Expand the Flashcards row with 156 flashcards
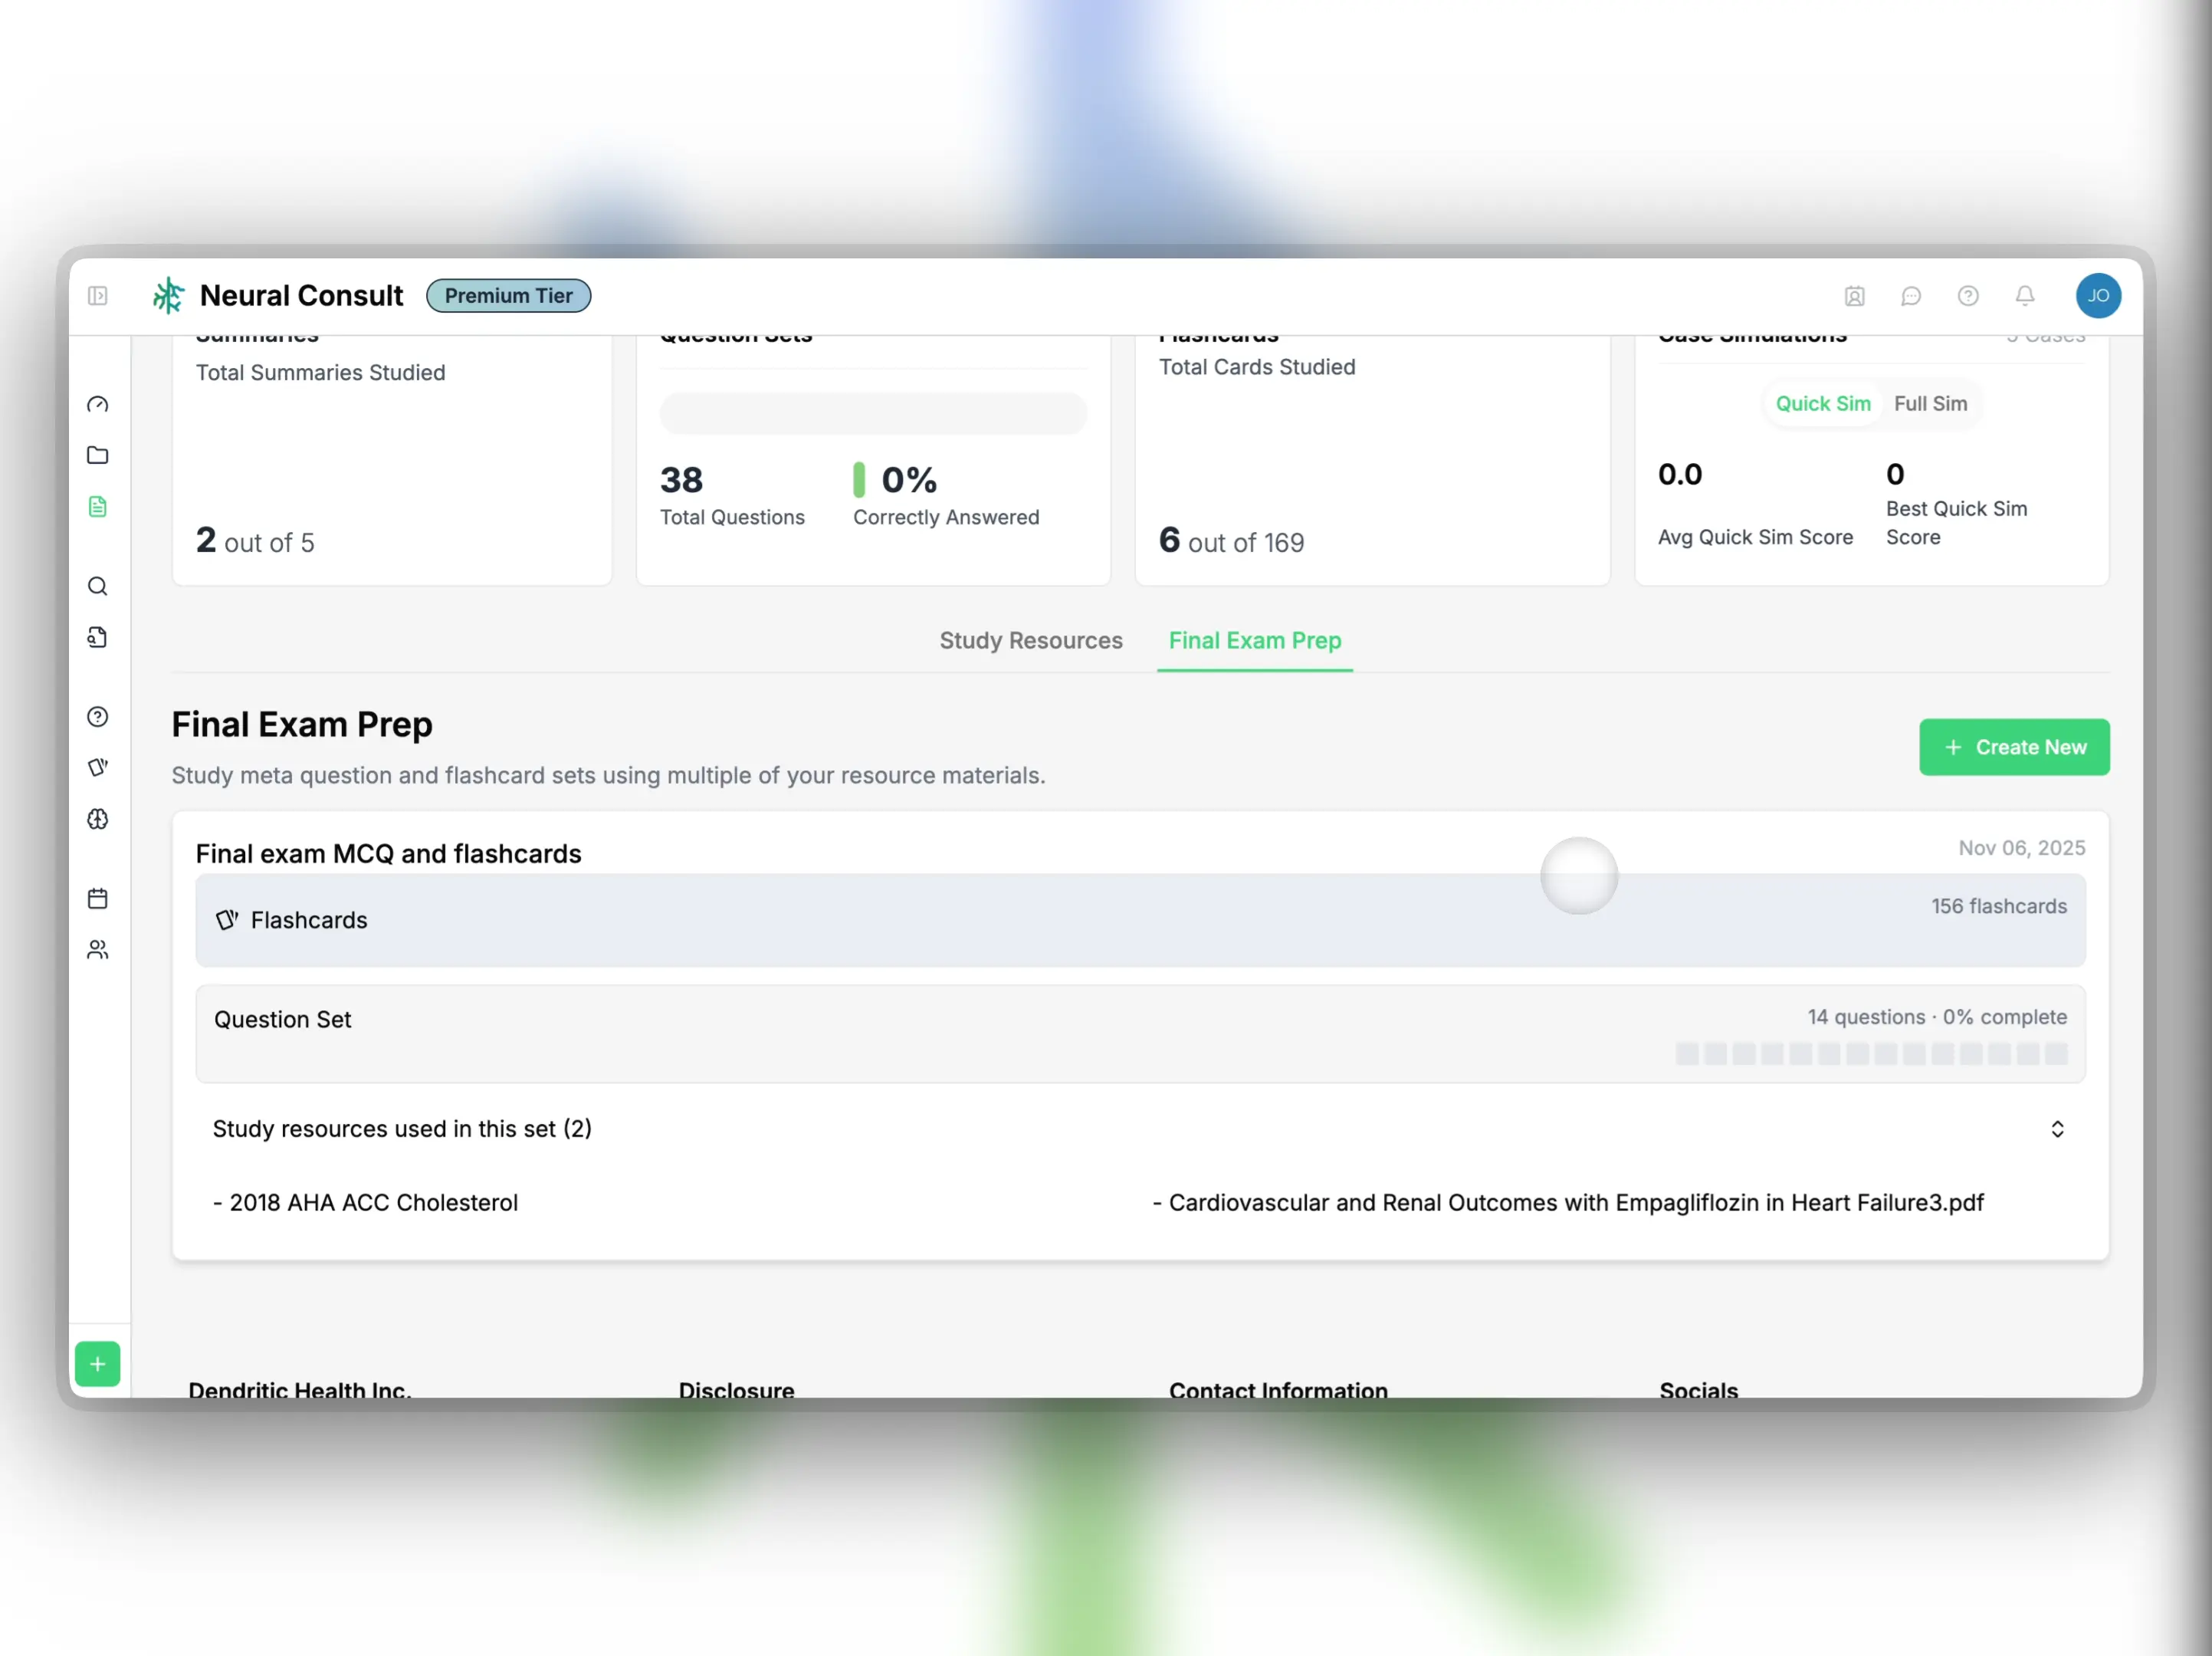 coord(1140,920)
